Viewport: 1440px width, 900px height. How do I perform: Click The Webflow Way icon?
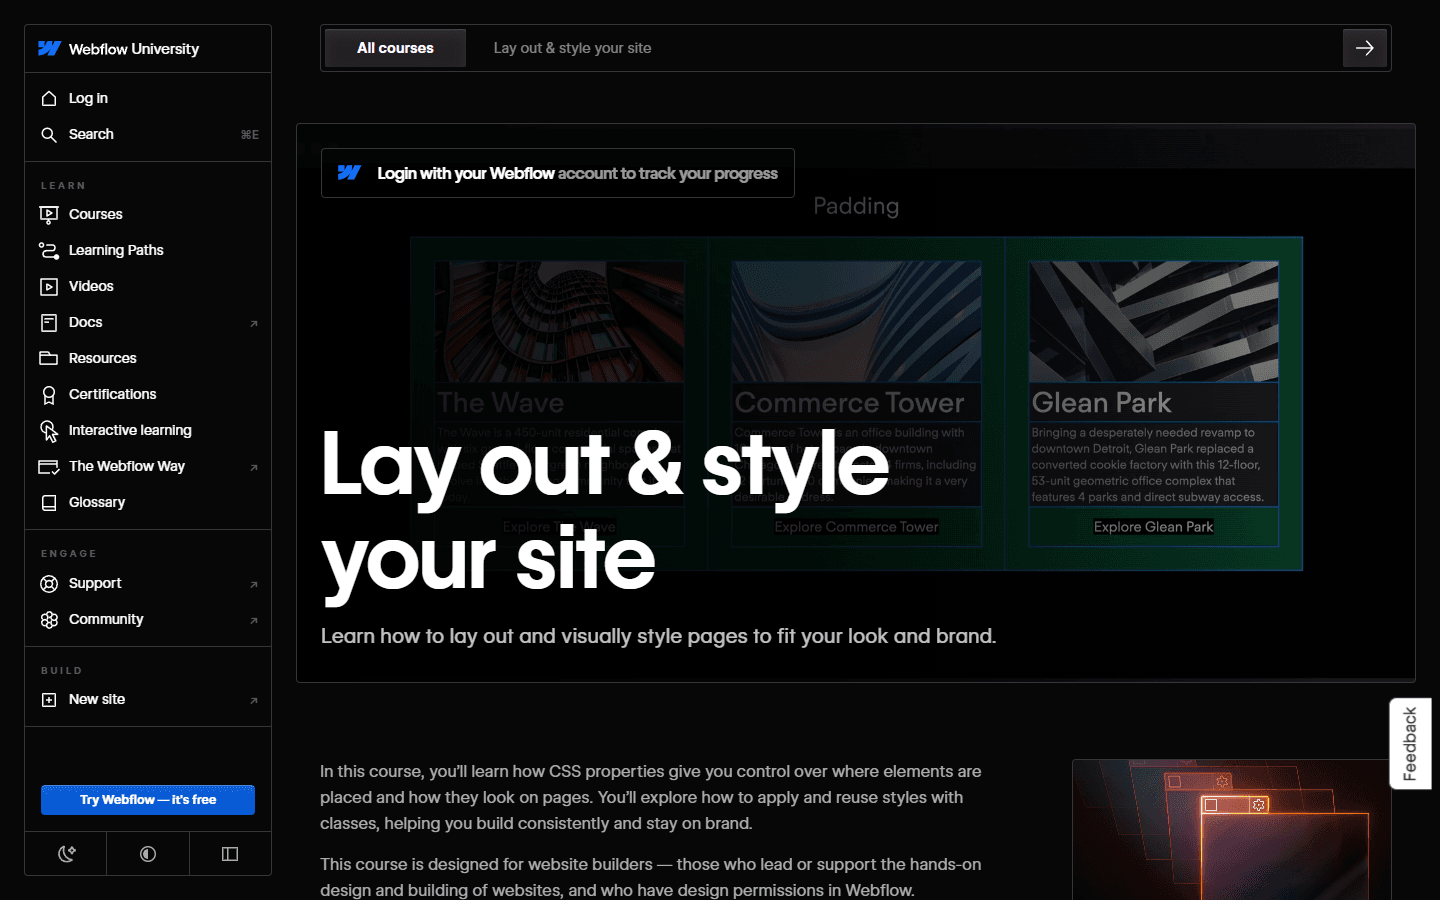coord(49,467)
